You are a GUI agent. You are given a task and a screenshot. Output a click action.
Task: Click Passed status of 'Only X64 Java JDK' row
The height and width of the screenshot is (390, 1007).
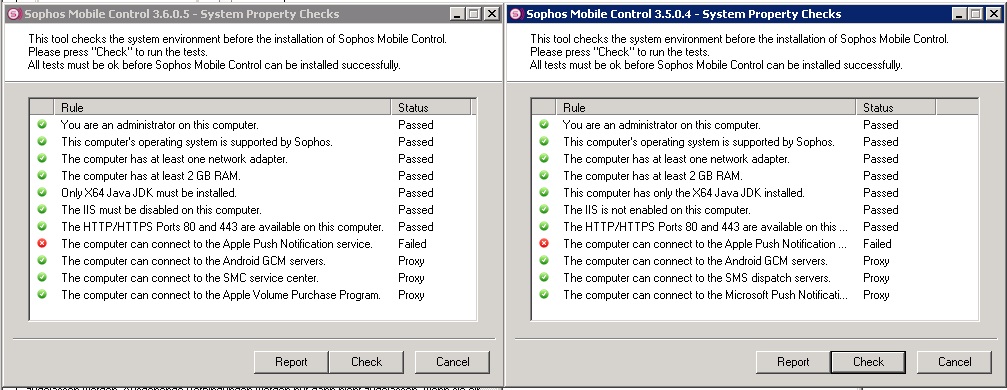(416, 193)
